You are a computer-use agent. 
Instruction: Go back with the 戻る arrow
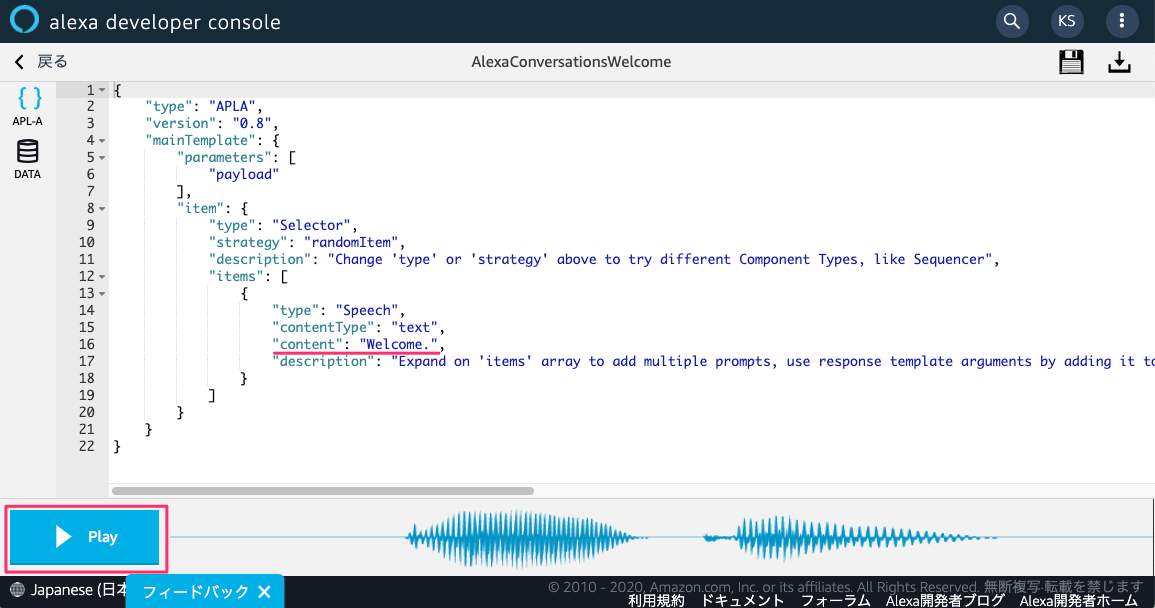[41, 62]
